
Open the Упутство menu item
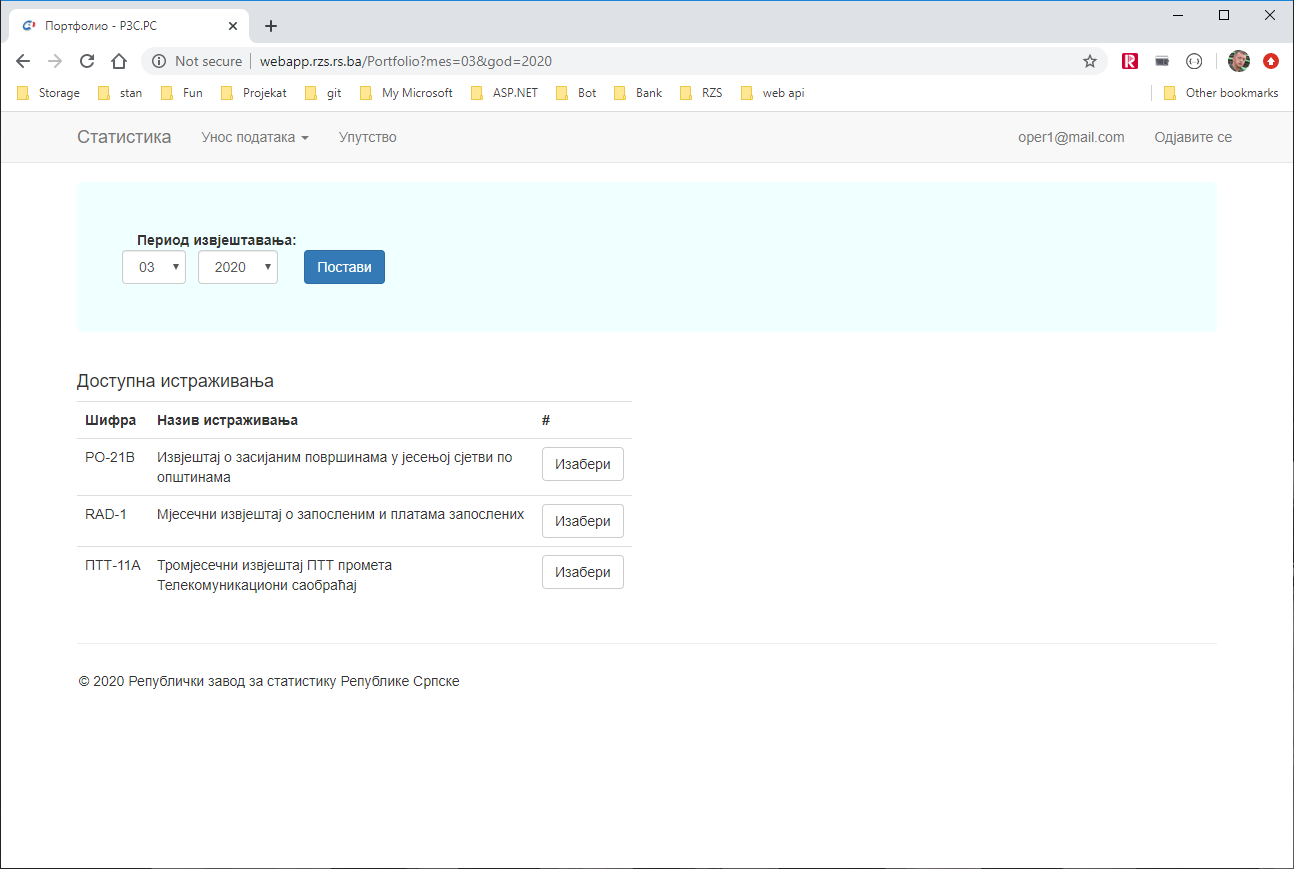pos(367,137)
